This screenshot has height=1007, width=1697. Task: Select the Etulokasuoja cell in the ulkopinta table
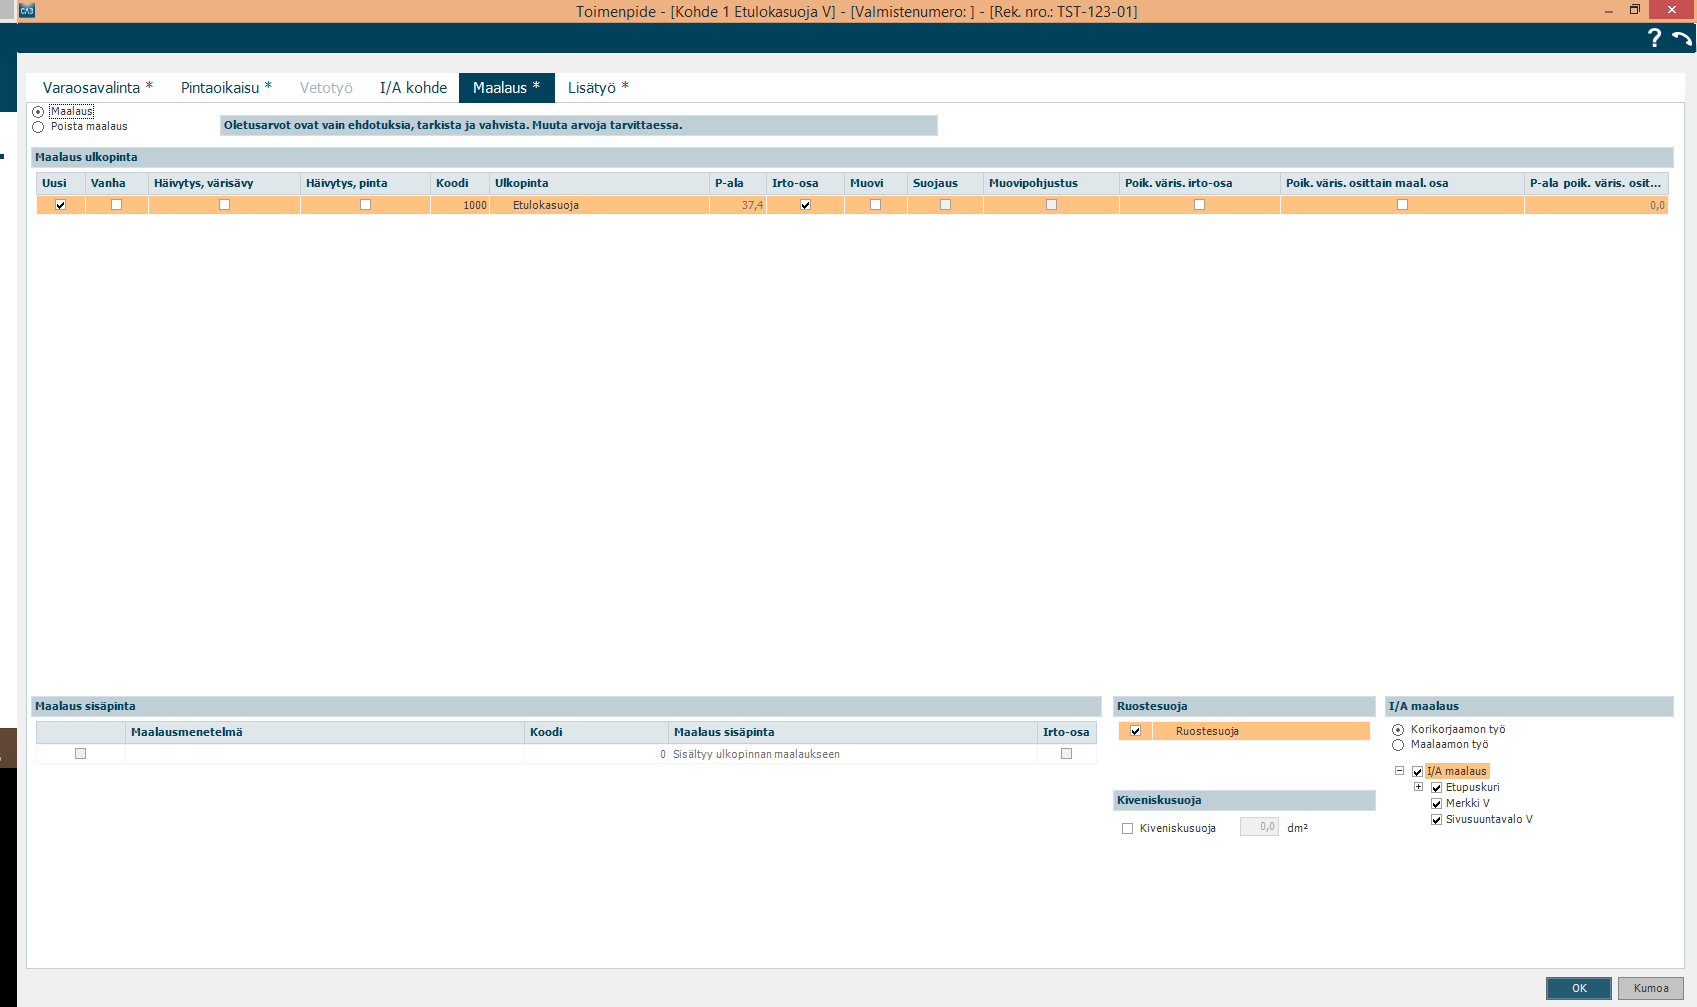[600, 205]
